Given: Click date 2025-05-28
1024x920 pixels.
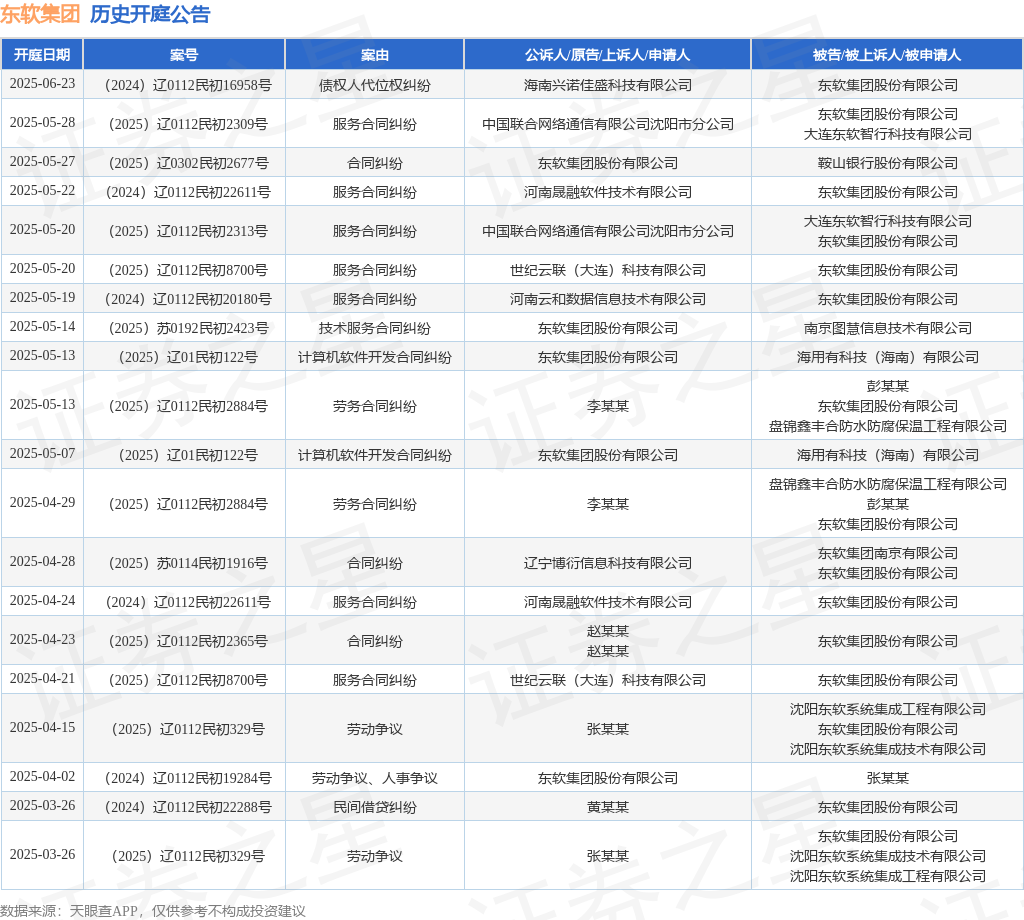Looking at the screenshot, I should (x=42, y=123).
